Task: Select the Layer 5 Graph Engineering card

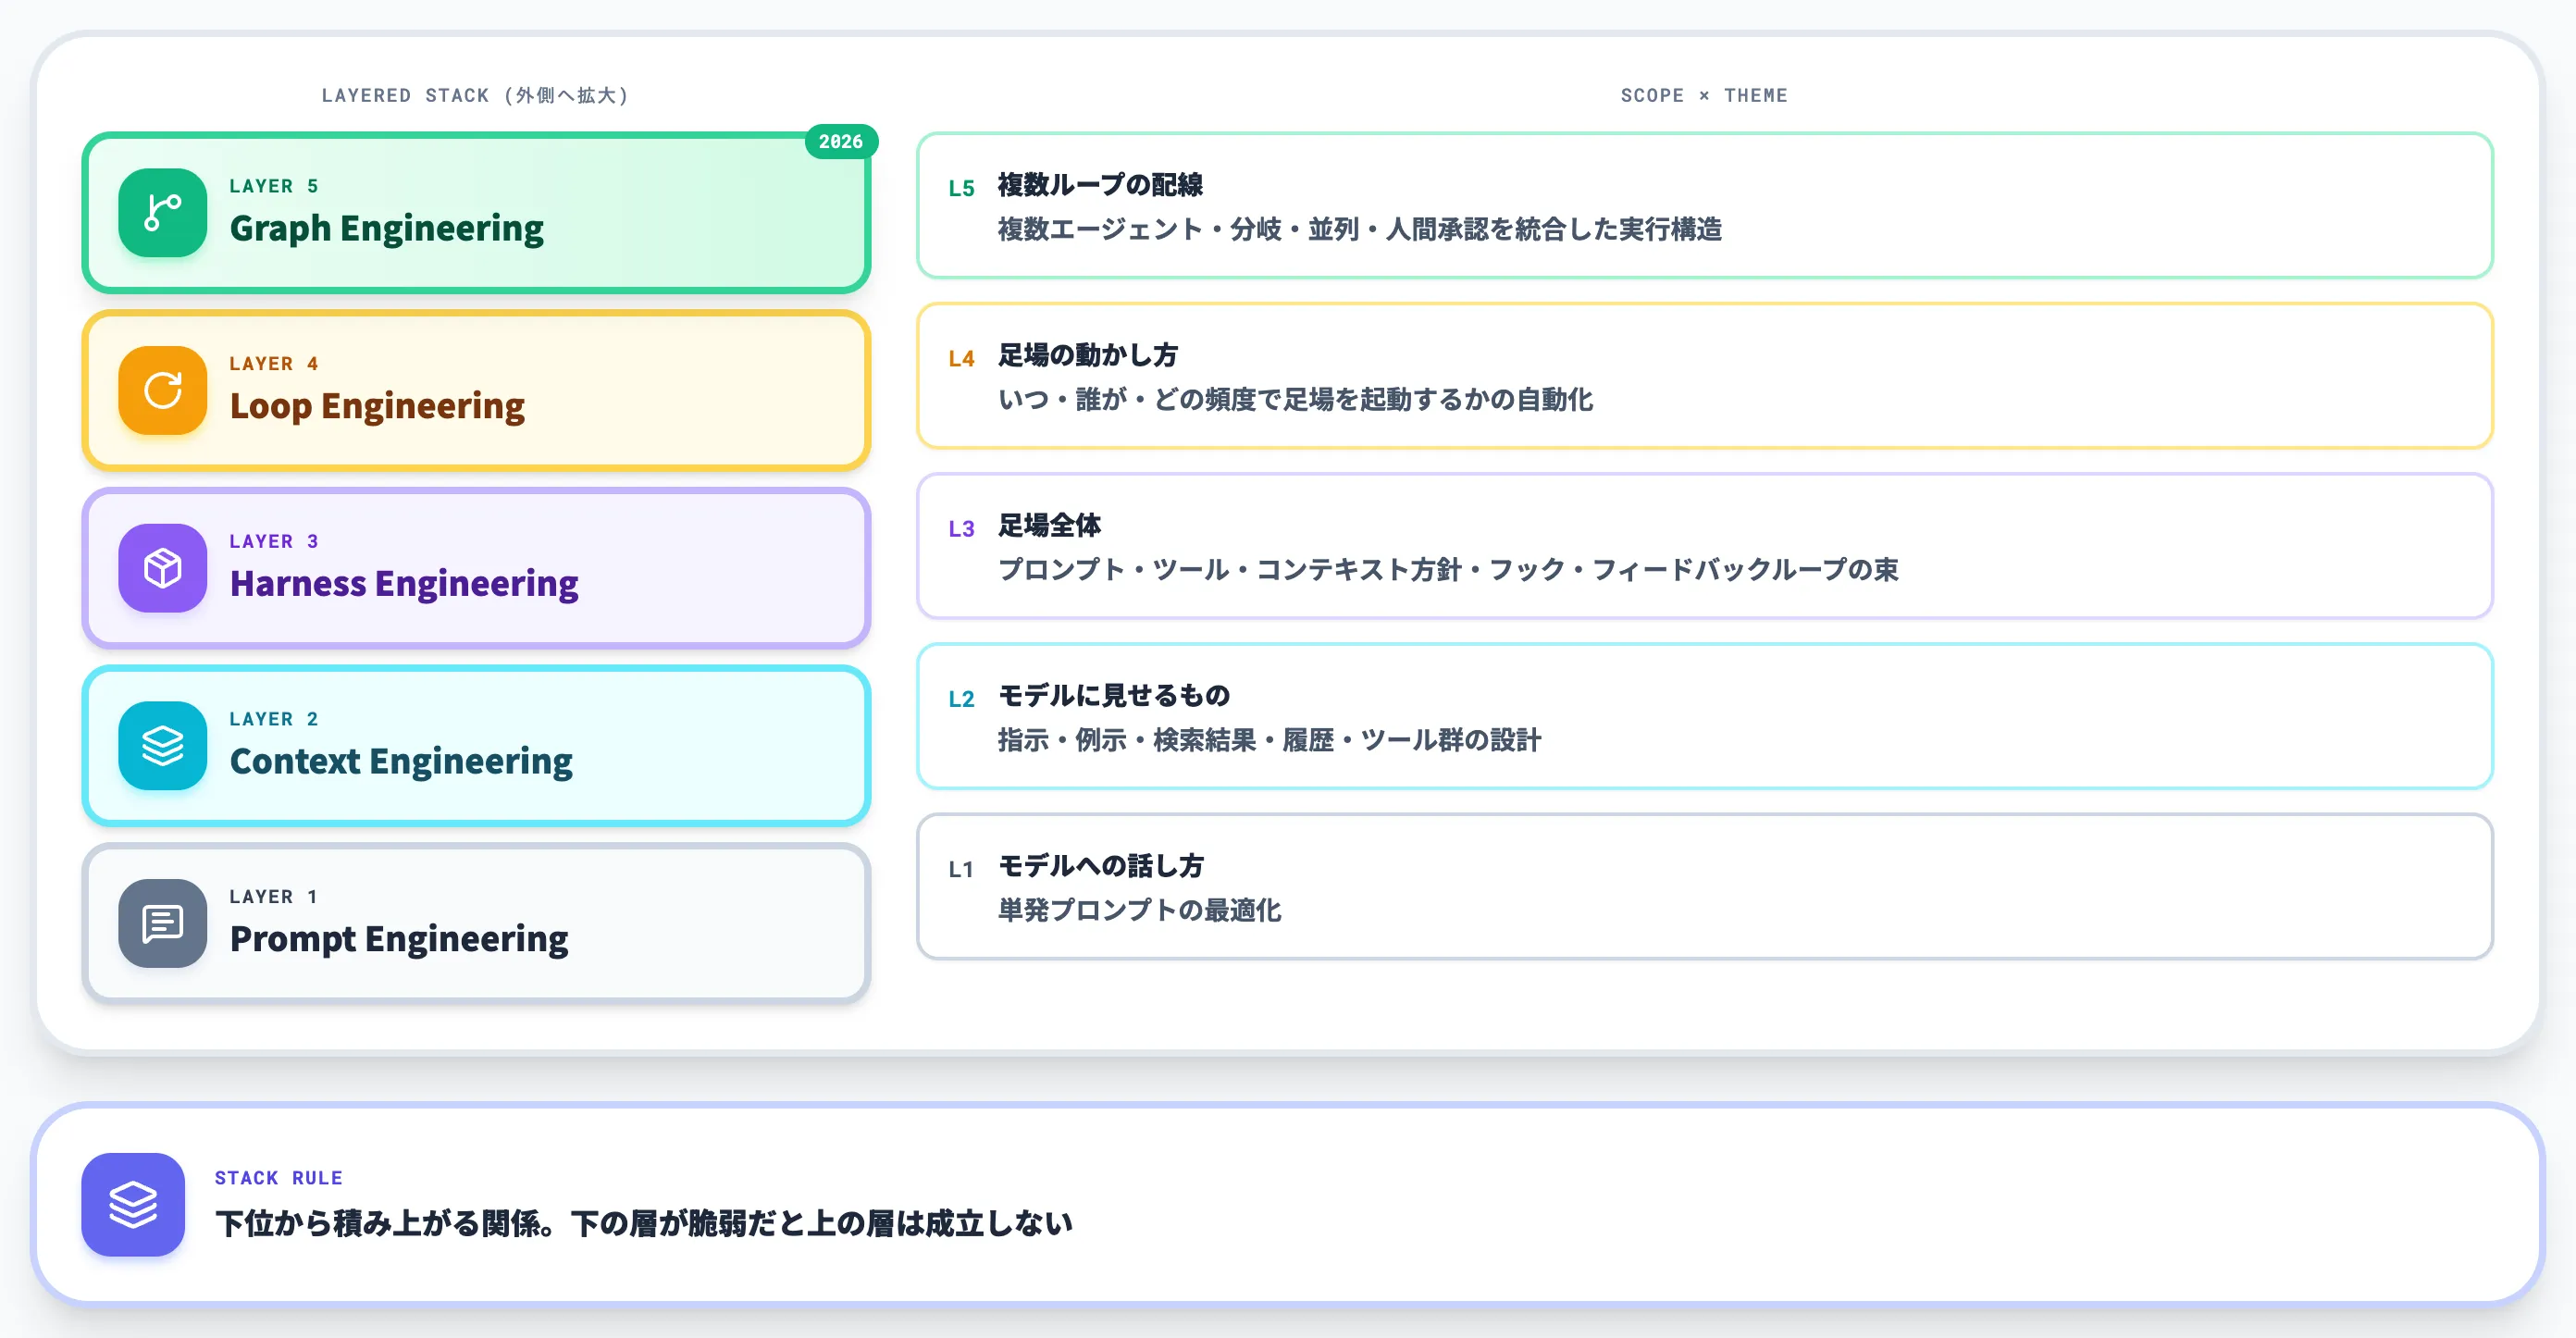Action: 476,213
